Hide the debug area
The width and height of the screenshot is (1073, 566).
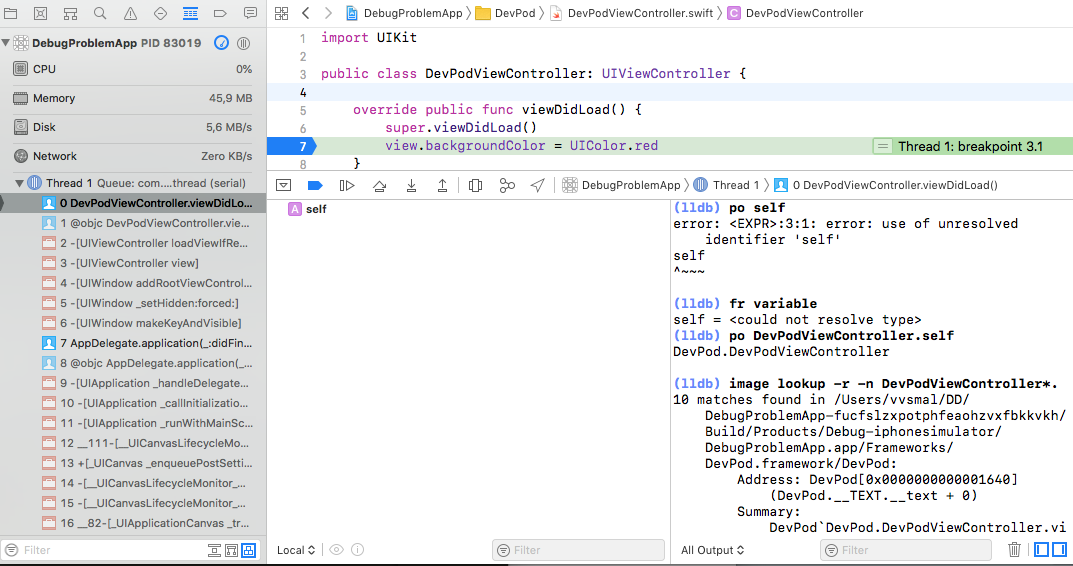[x=283, y=185]
